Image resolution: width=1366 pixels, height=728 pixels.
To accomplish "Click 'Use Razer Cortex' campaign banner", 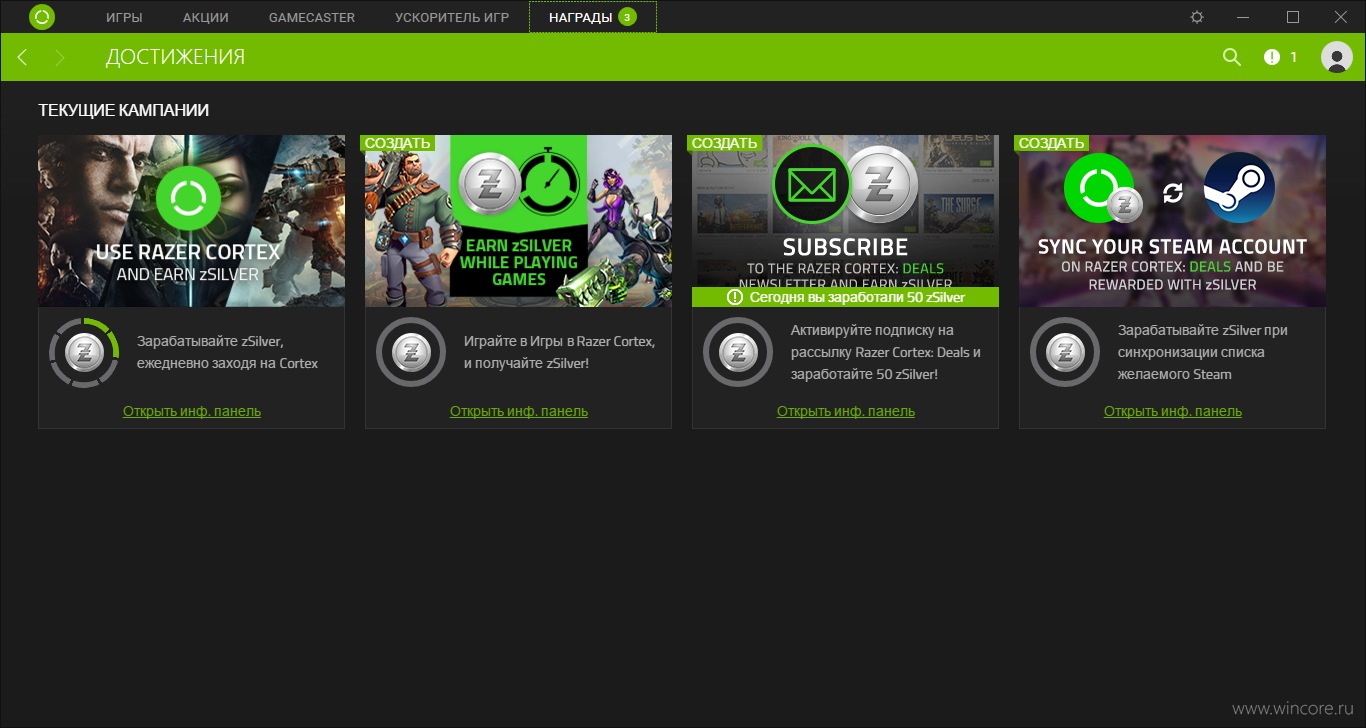I will (x=191, y=221).
